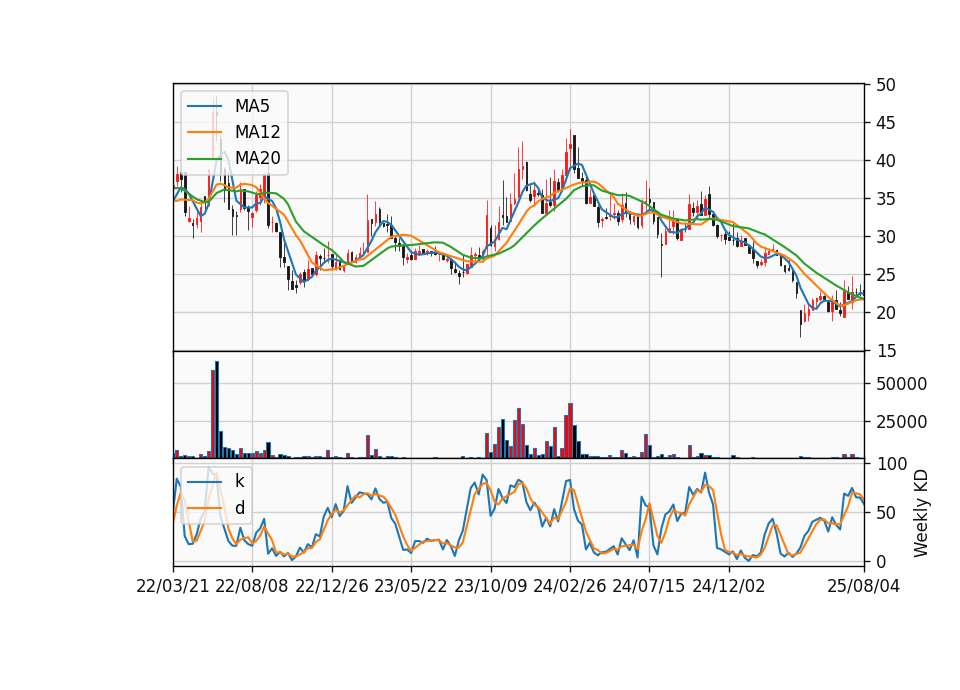Click the blue MA5 legend line sample
This screenshot has width=960, height=690.
point(204,107)
